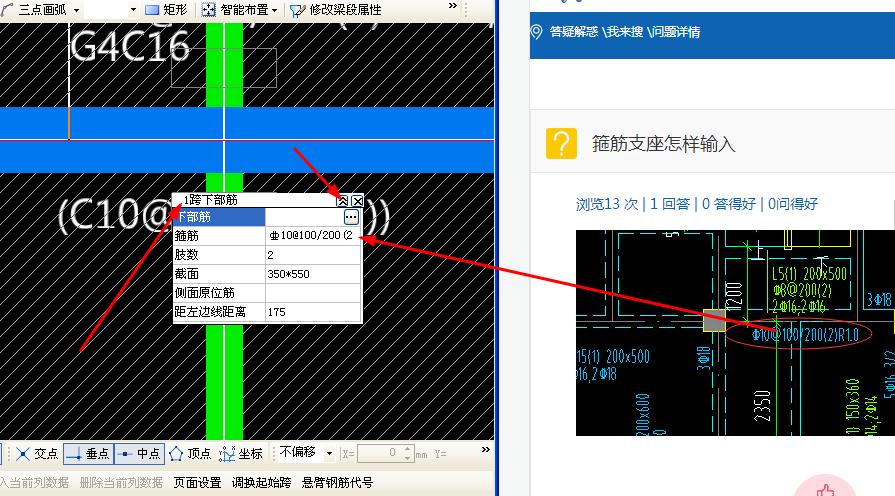The width and height of the screenshot is (895, 496).
Task: Select the 下部筋 property row label
Action: point(219,217)
